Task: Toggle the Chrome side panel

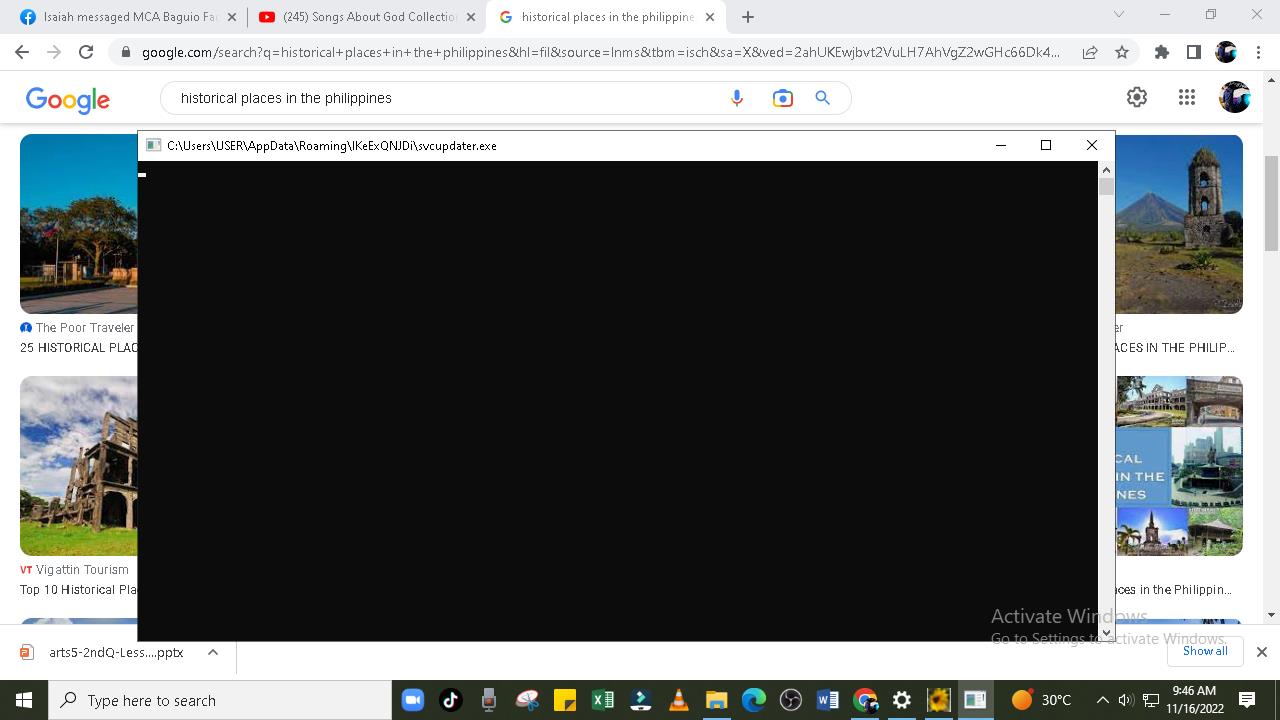Action: (1193, 52)
